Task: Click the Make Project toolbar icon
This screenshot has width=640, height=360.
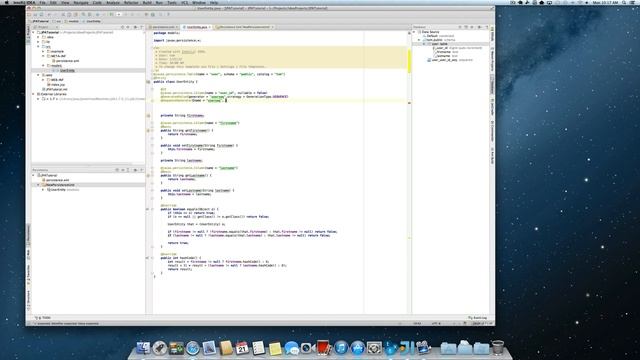Action: point(111,15)
